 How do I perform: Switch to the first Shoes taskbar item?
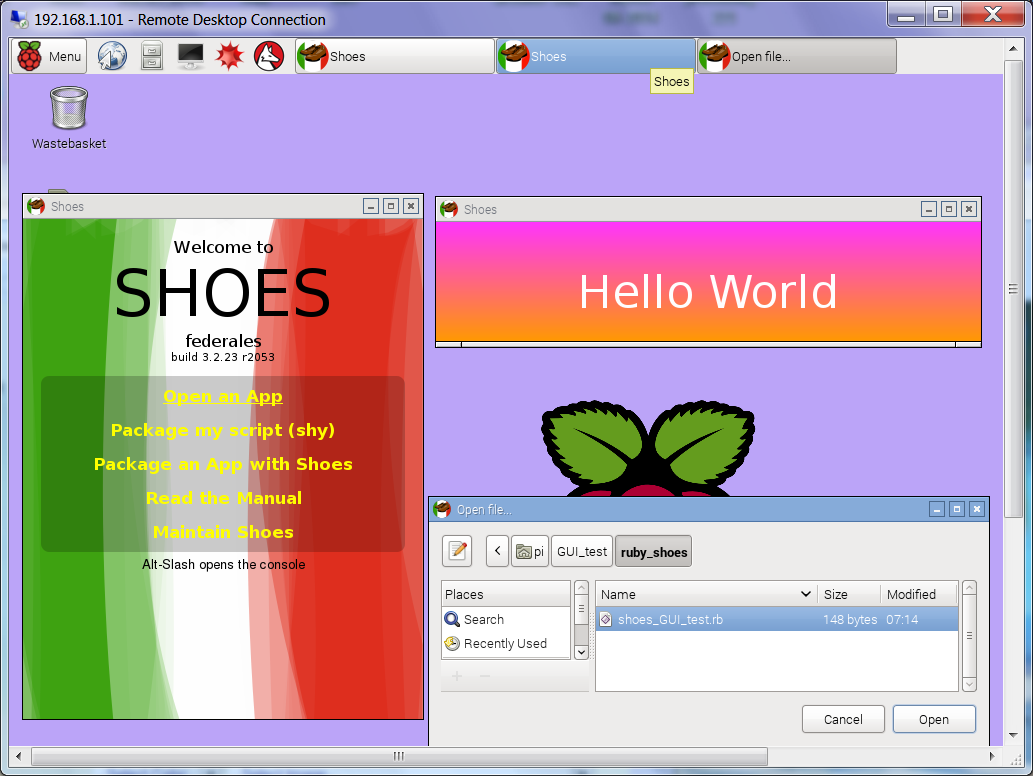395,57
